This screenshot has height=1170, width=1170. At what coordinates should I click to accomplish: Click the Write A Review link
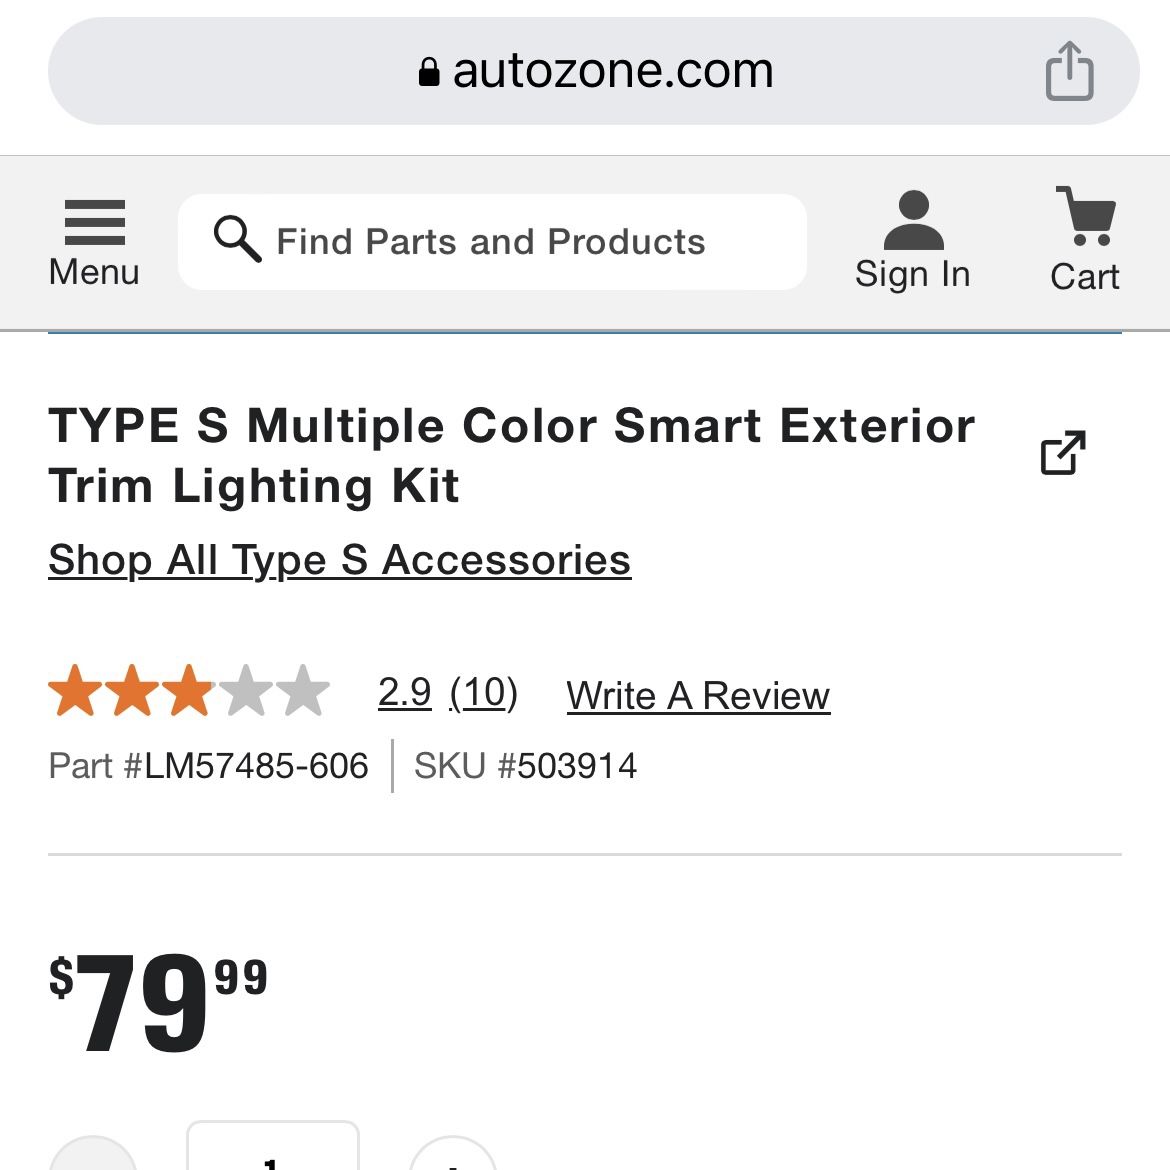tap(697, 694)
